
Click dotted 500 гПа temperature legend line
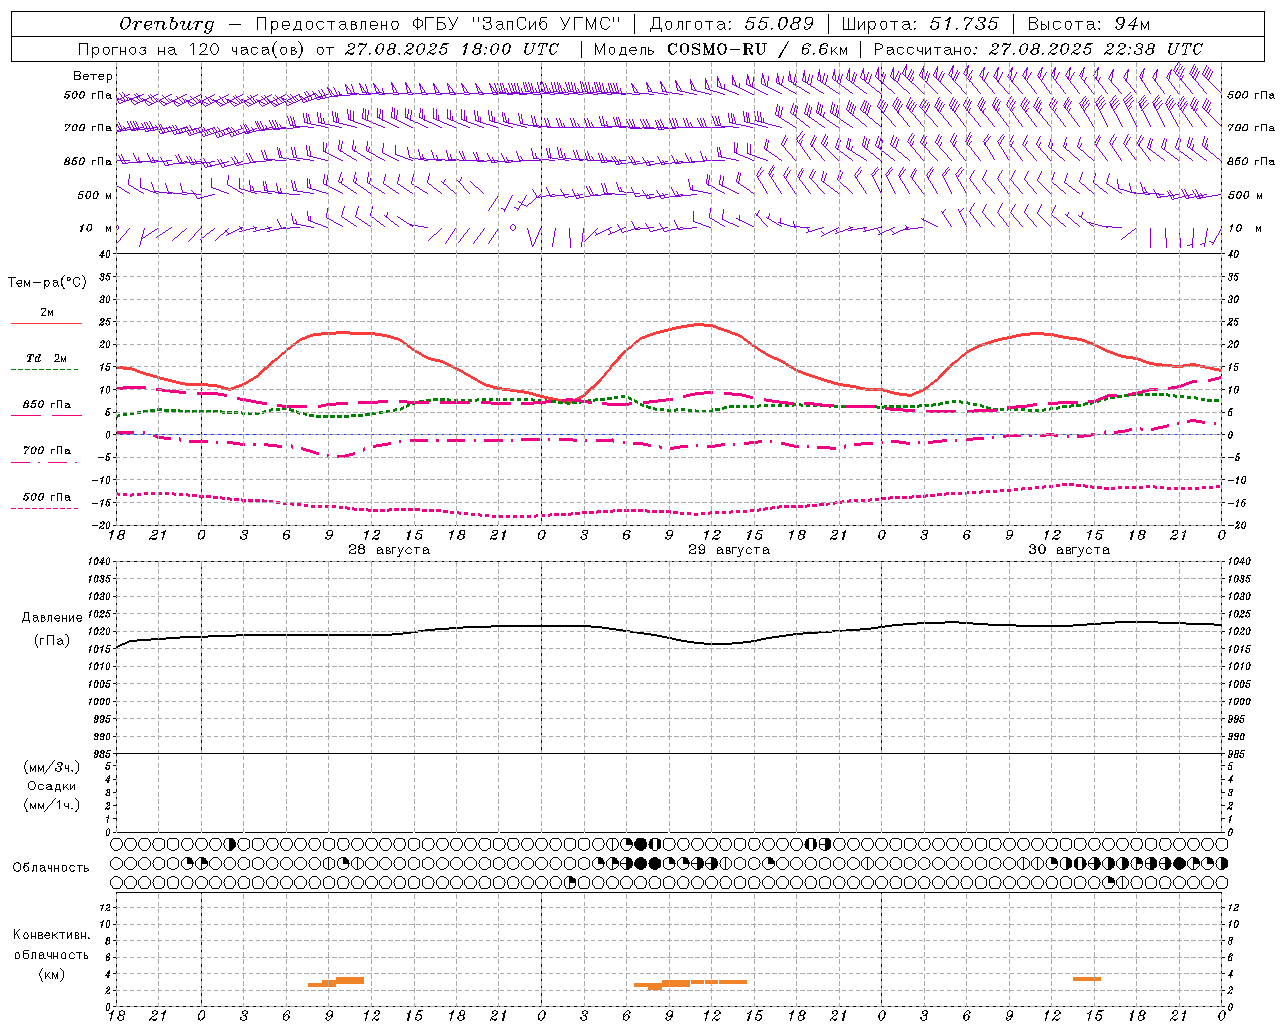(x=45, y=509)
